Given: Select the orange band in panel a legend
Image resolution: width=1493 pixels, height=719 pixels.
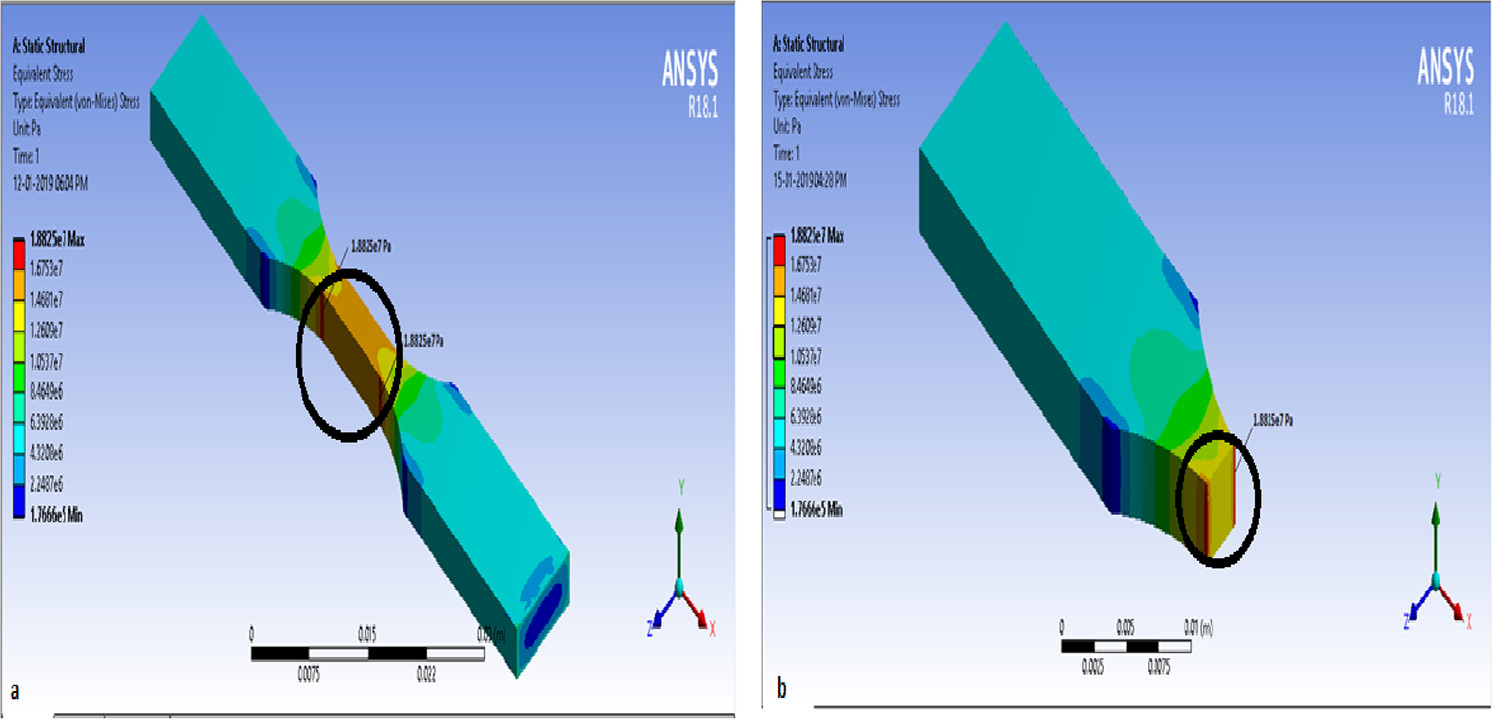Looking at the screenshot, I should point(18,283).
